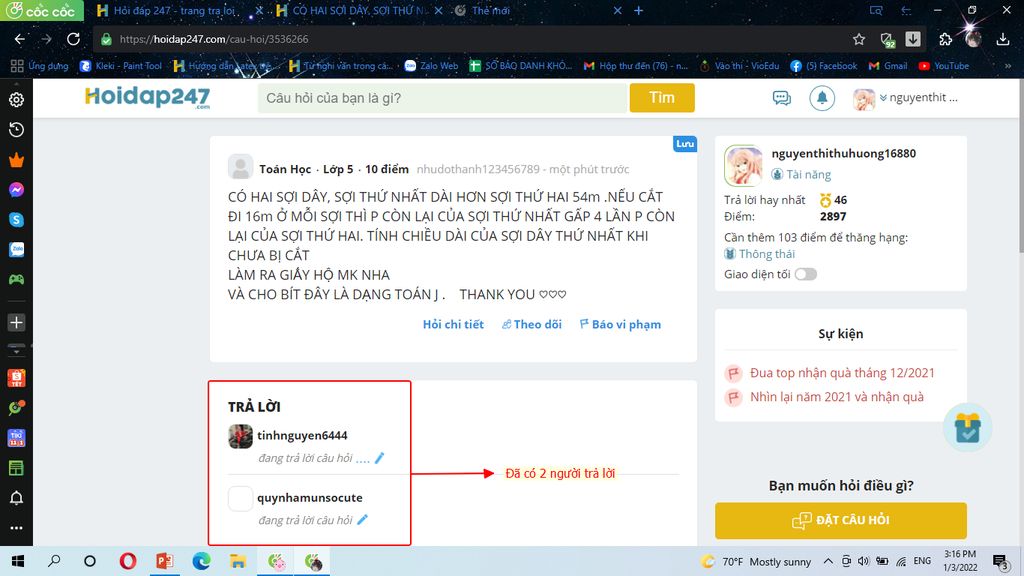
Task: Open Messenger from the browser sidebar
Action: point(16,190)
